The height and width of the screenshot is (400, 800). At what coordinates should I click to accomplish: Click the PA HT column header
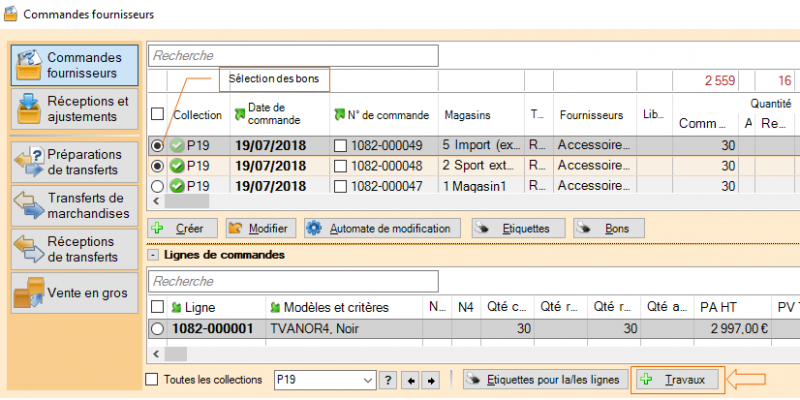pos(732,307)
